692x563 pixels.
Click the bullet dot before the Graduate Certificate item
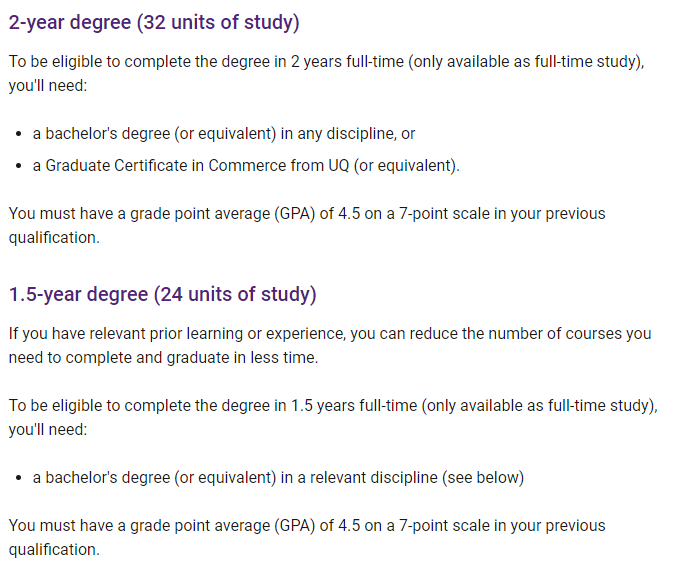(18, 166)
